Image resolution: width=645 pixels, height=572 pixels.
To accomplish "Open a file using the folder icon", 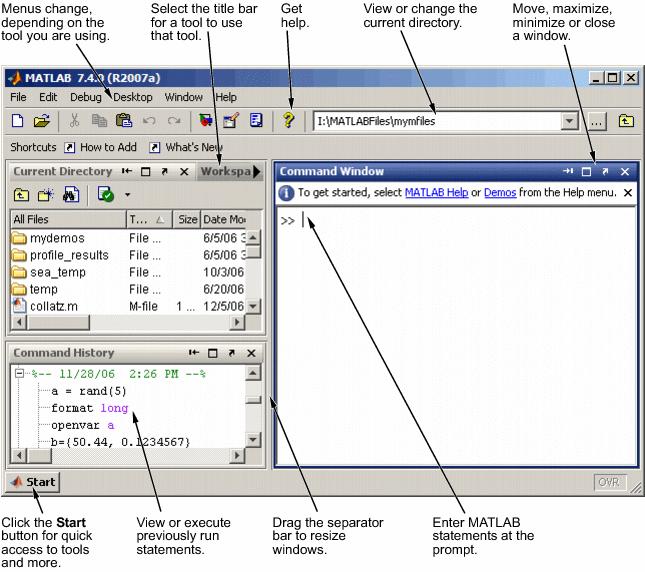I will (42, 121).
